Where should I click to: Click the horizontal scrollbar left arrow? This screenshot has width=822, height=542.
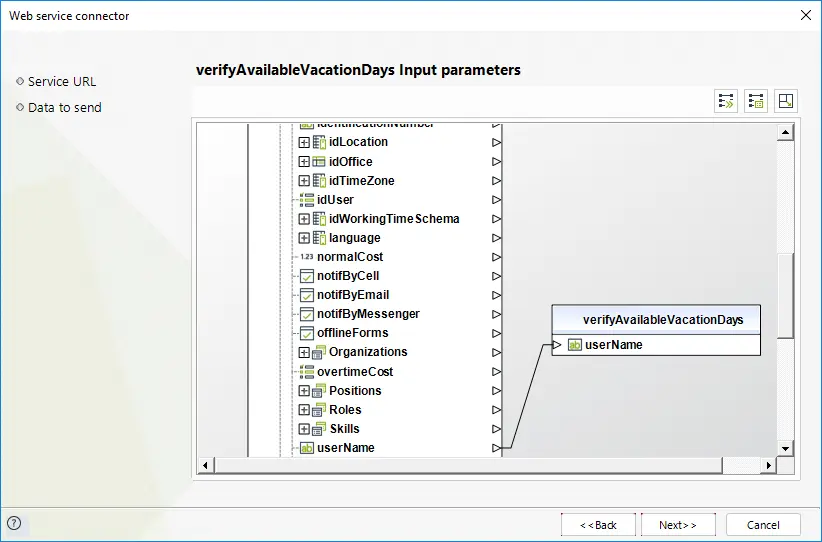point(206,465)
